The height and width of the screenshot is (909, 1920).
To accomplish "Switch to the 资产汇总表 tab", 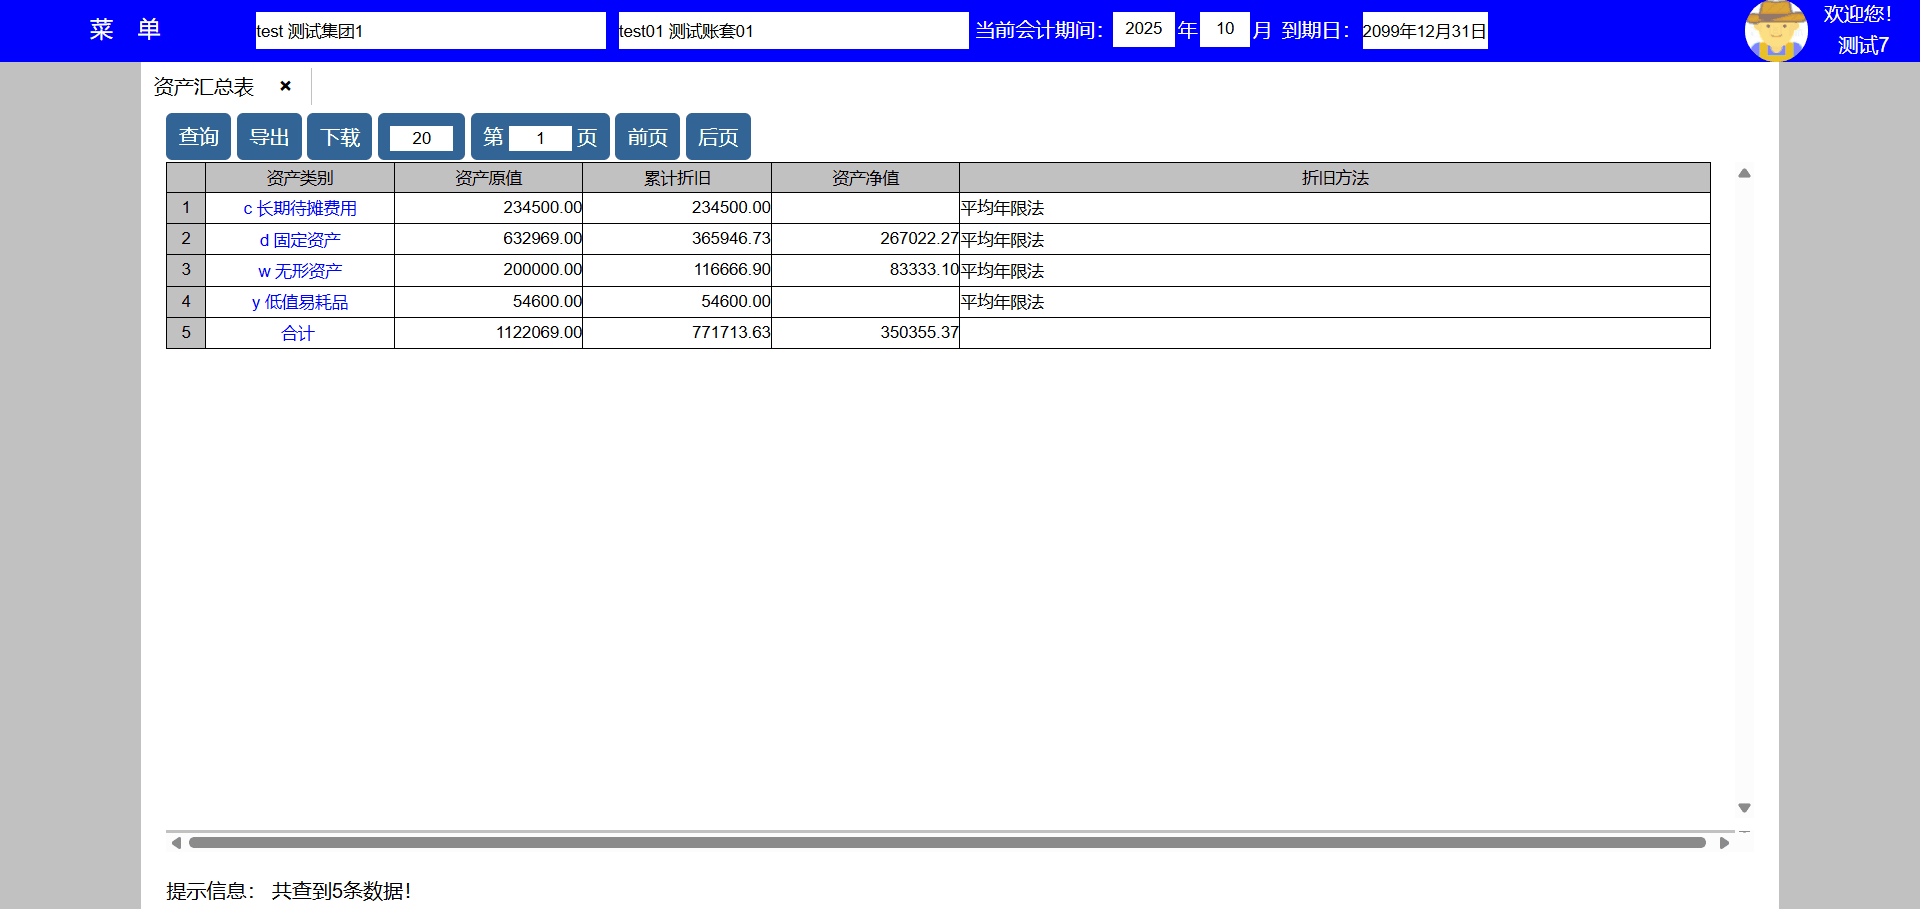I will point(204,87).
